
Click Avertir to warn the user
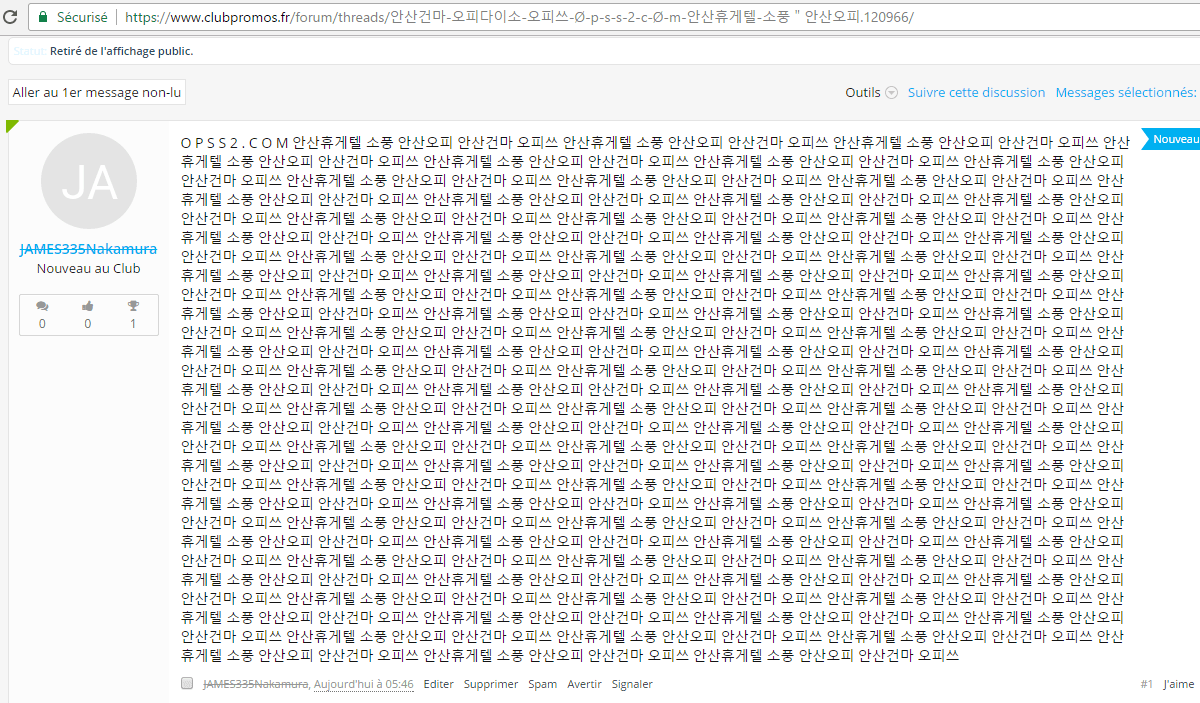tap(584, 684)
